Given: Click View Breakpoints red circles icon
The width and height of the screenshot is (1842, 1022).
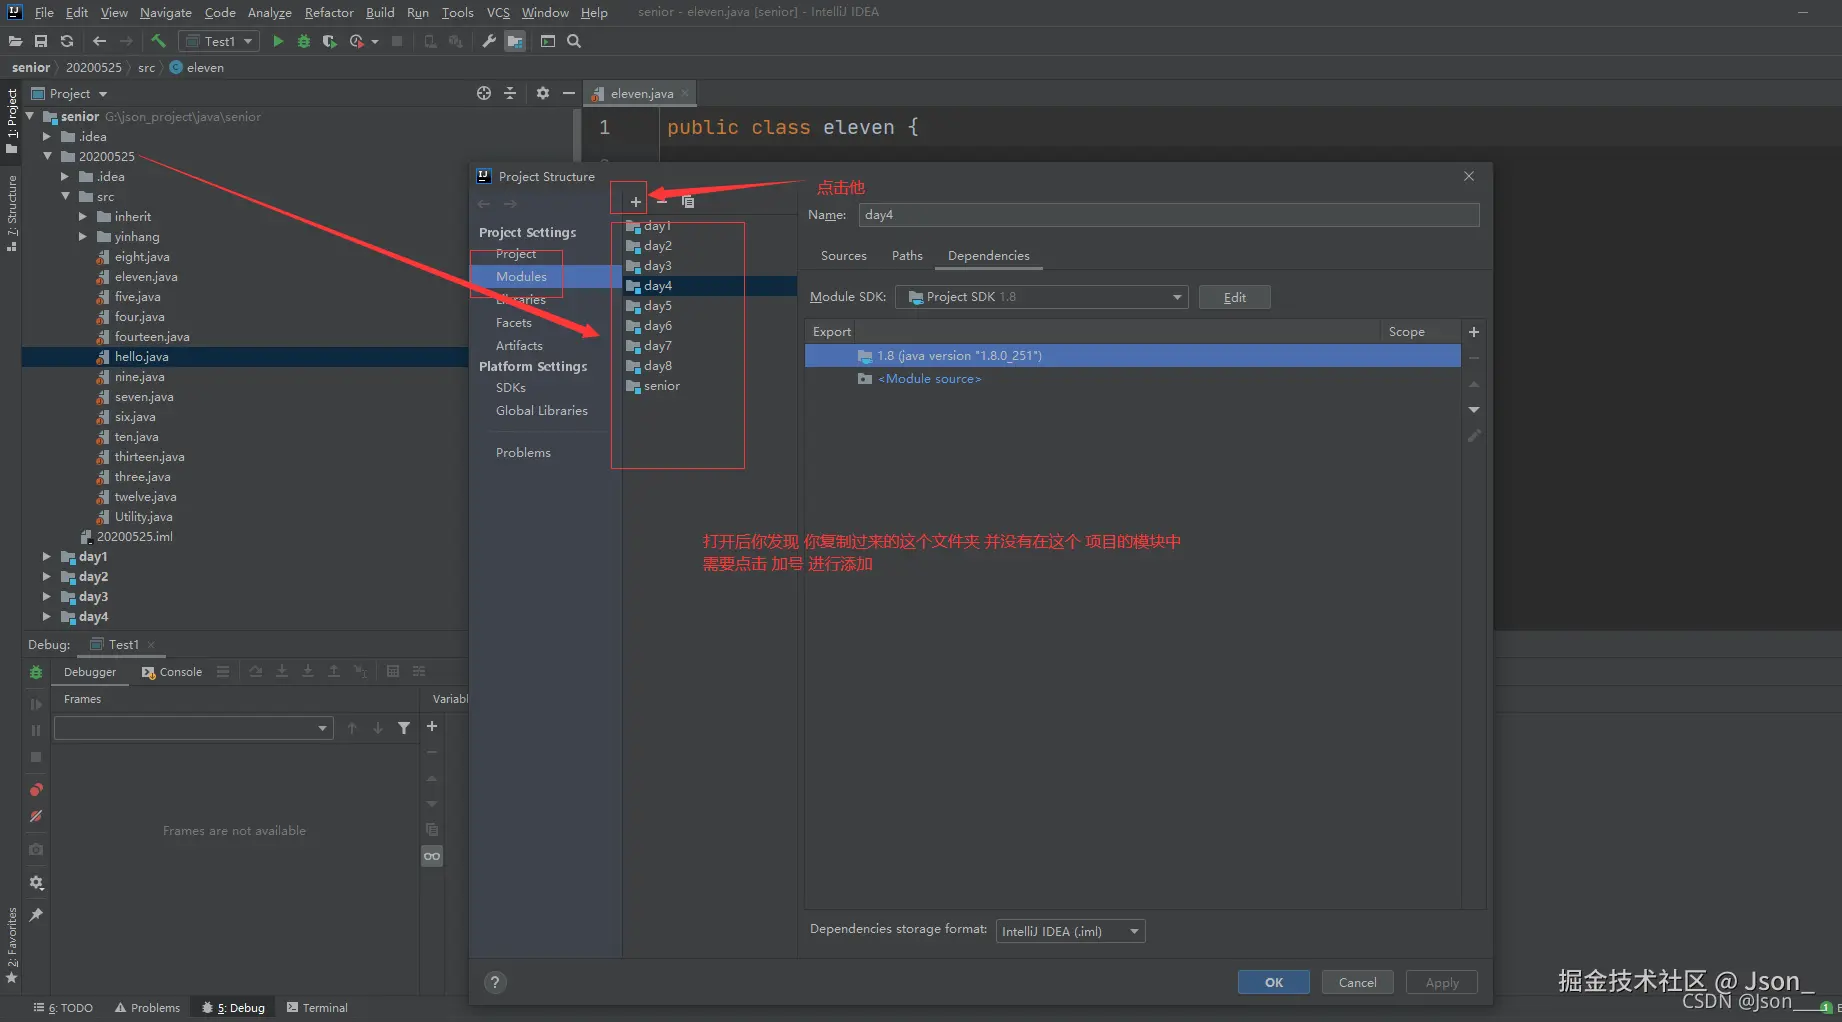Looking at the screenshot, I should tap(36, 790).
